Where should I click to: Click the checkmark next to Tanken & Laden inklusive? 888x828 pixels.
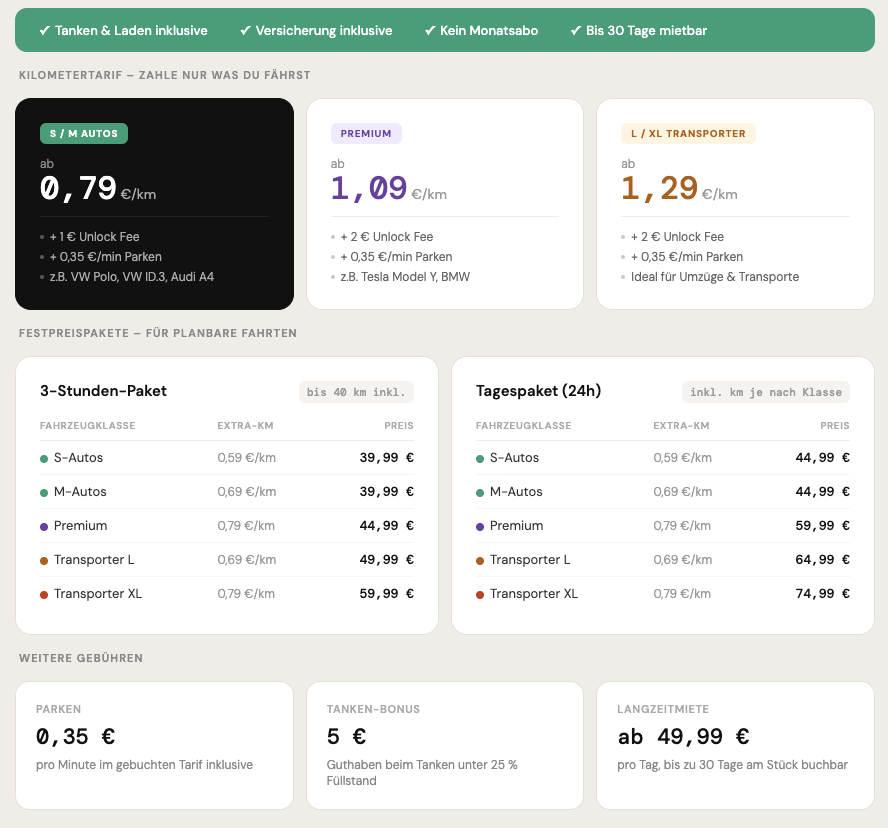[x=45, y=31]
